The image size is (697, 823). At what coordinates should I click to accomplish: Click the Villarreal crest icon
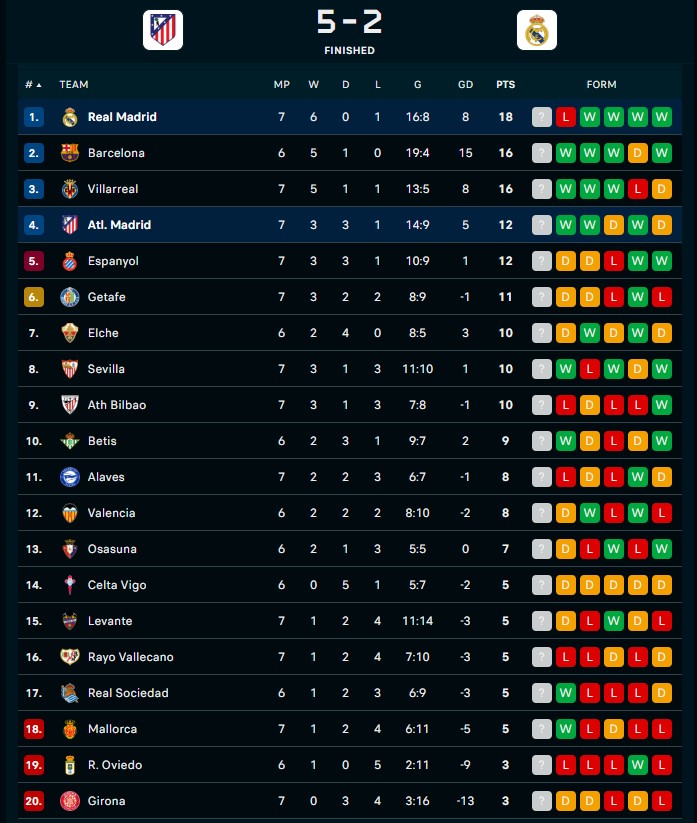tap(70, 189)
